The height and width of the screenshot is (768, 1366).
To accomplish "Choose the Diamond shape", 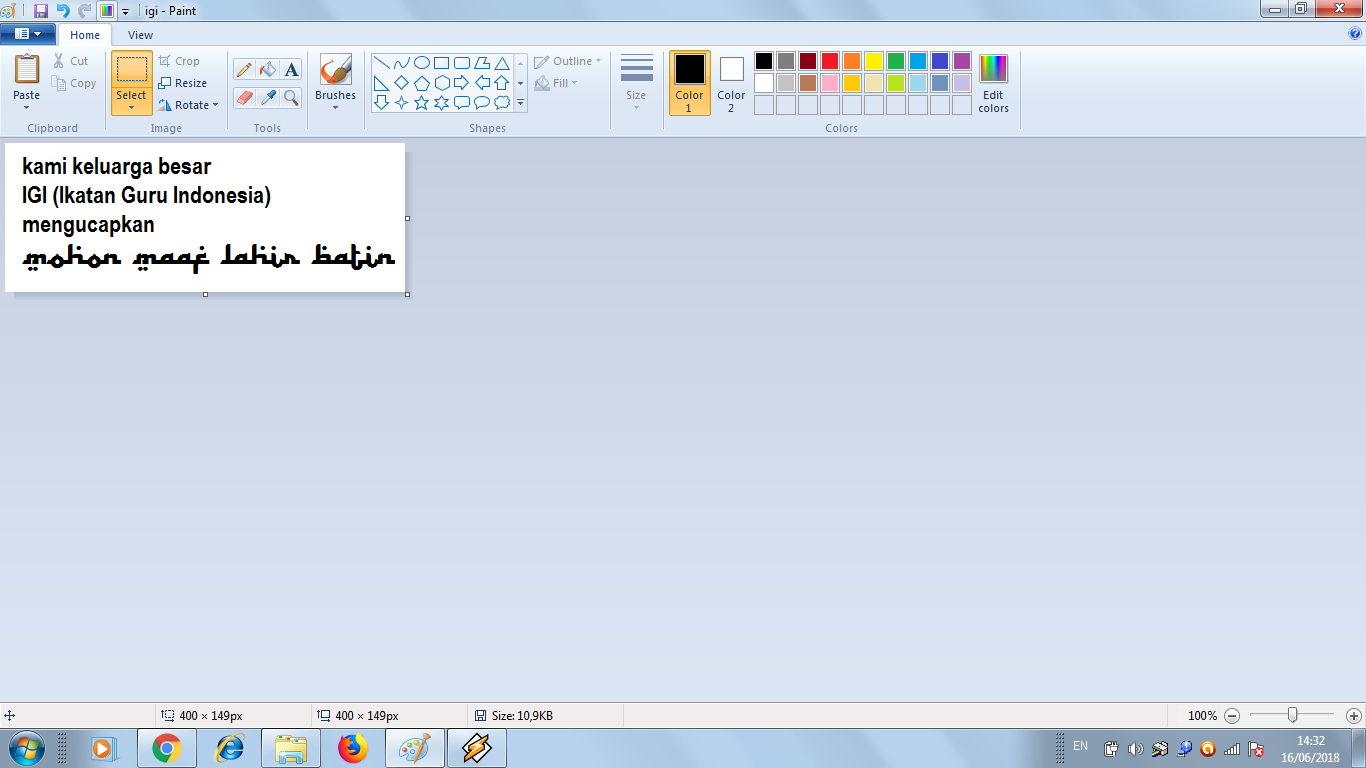I will pyautogui.click(x=401, y=82).
